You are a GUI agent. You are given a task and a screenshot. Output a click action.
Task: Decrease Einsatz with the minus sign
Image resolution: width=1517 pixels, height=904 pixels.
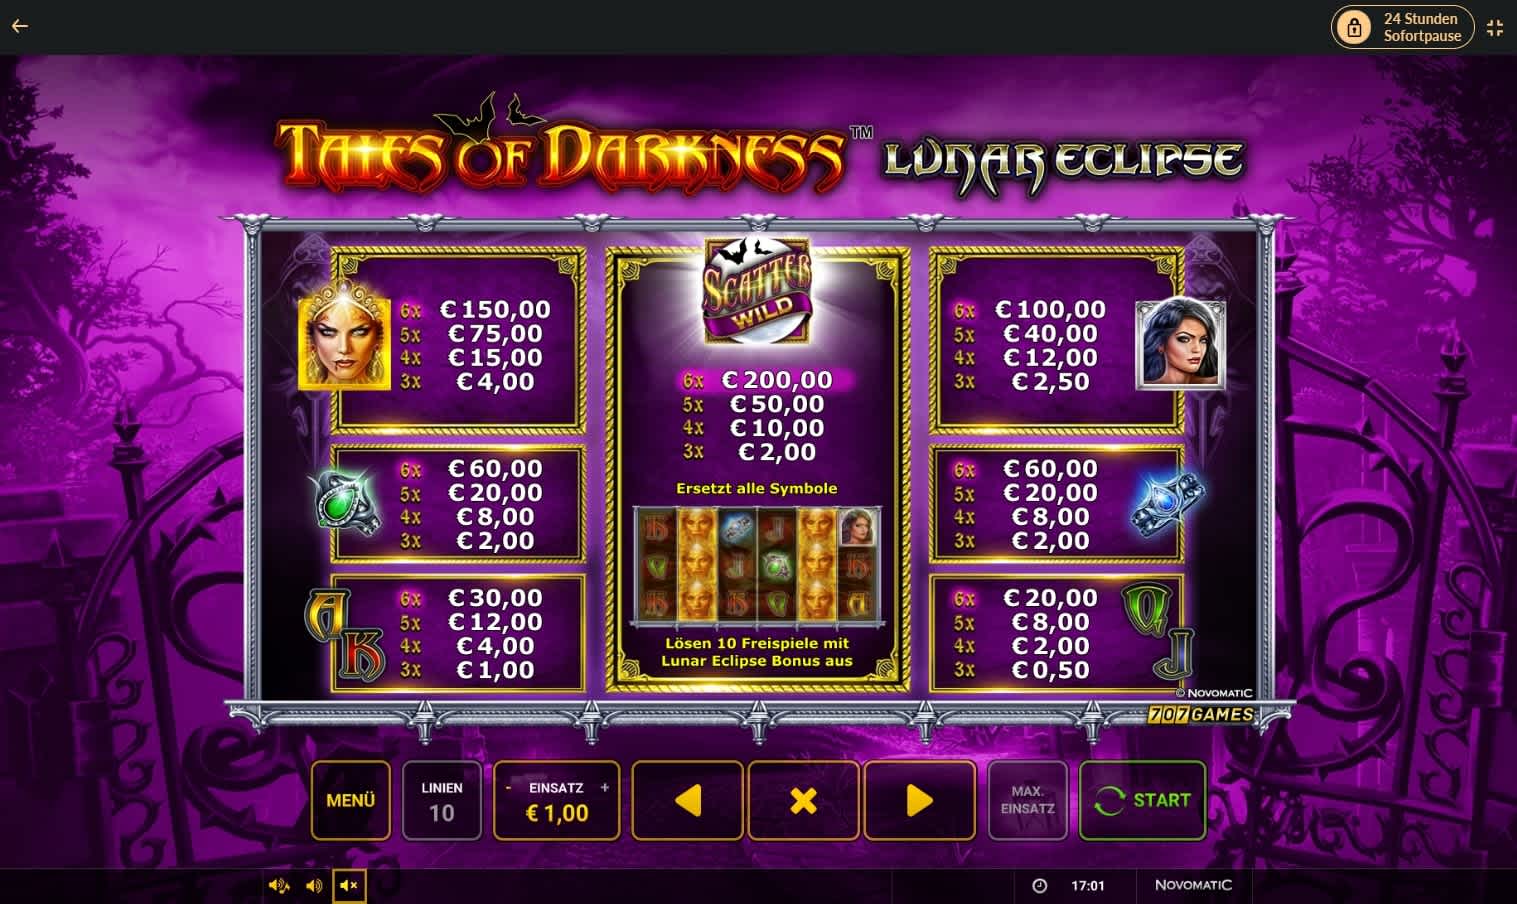pos(508,788)
